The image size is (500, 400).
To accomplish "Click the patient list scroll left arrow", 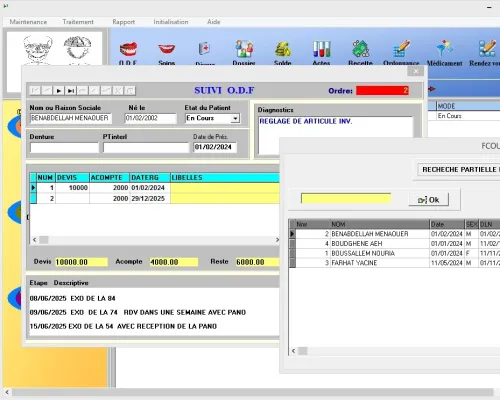I will pyautogui.click(x=293, y=351).
